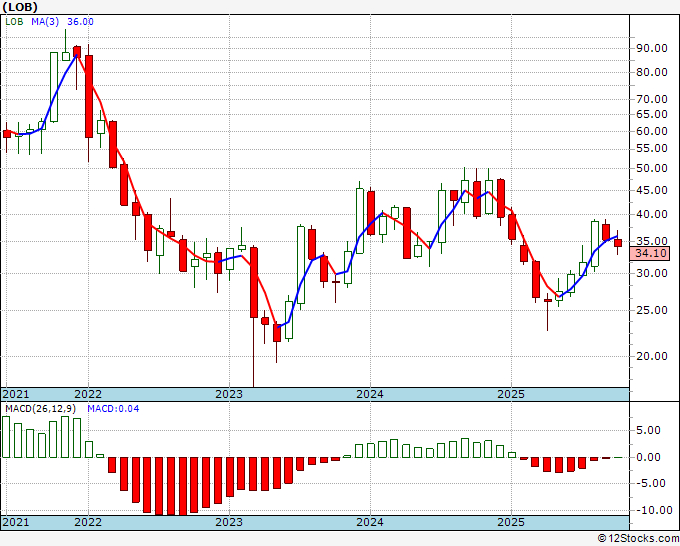Click the 2021 label on price timeline
This screenshot has width=680, height=546.
click(x=16, y=394)
